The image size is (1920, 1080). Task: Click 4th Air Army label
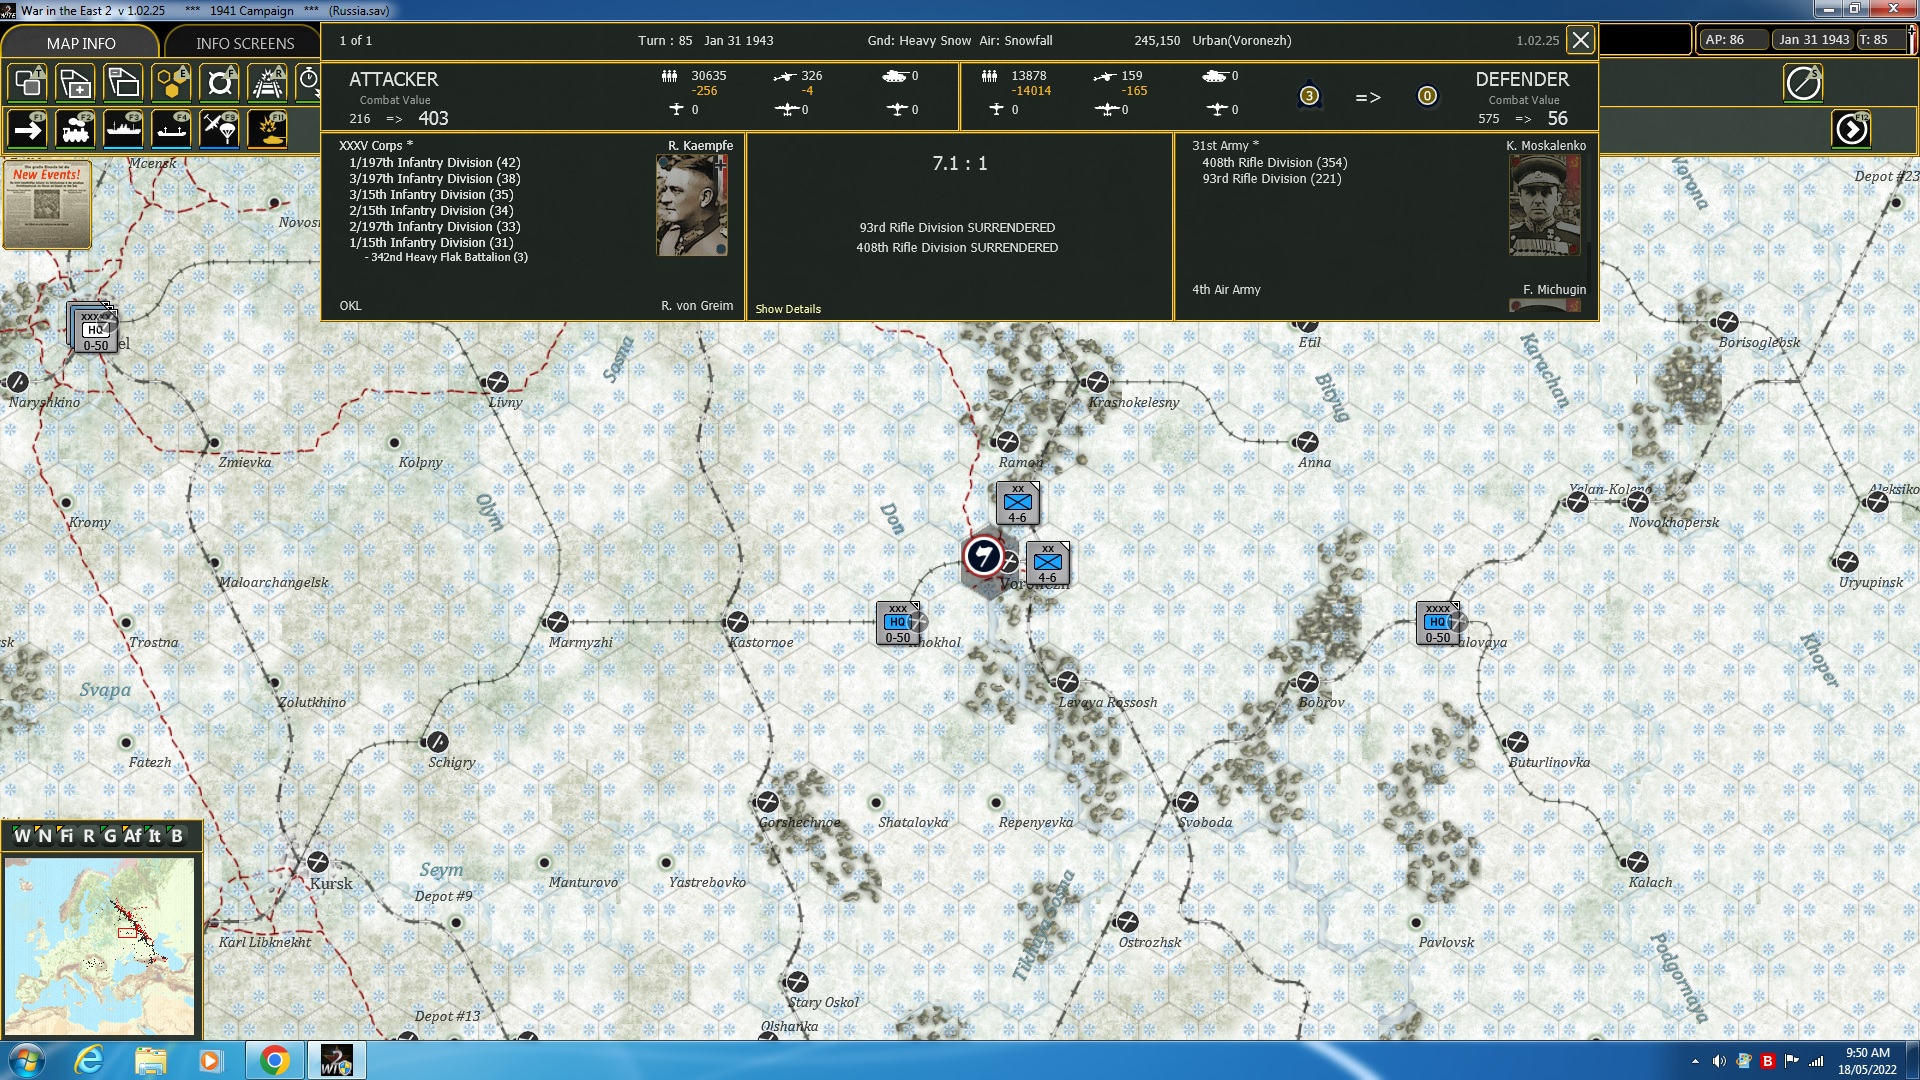(1226, 290)
